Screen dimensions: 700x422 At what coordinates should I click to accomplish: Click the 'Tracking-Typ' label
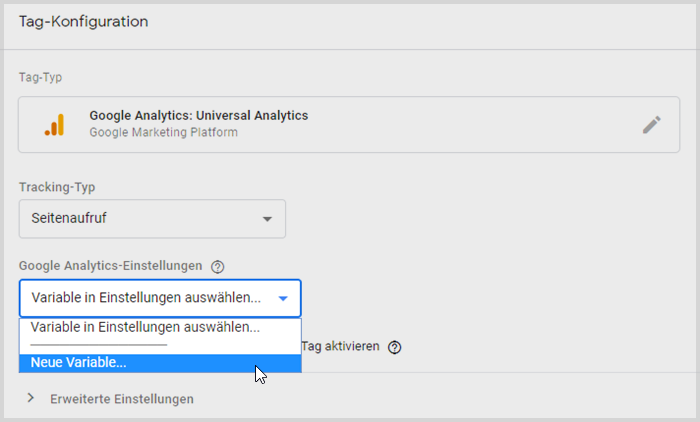pyautogui.click(x=57, y=187)
